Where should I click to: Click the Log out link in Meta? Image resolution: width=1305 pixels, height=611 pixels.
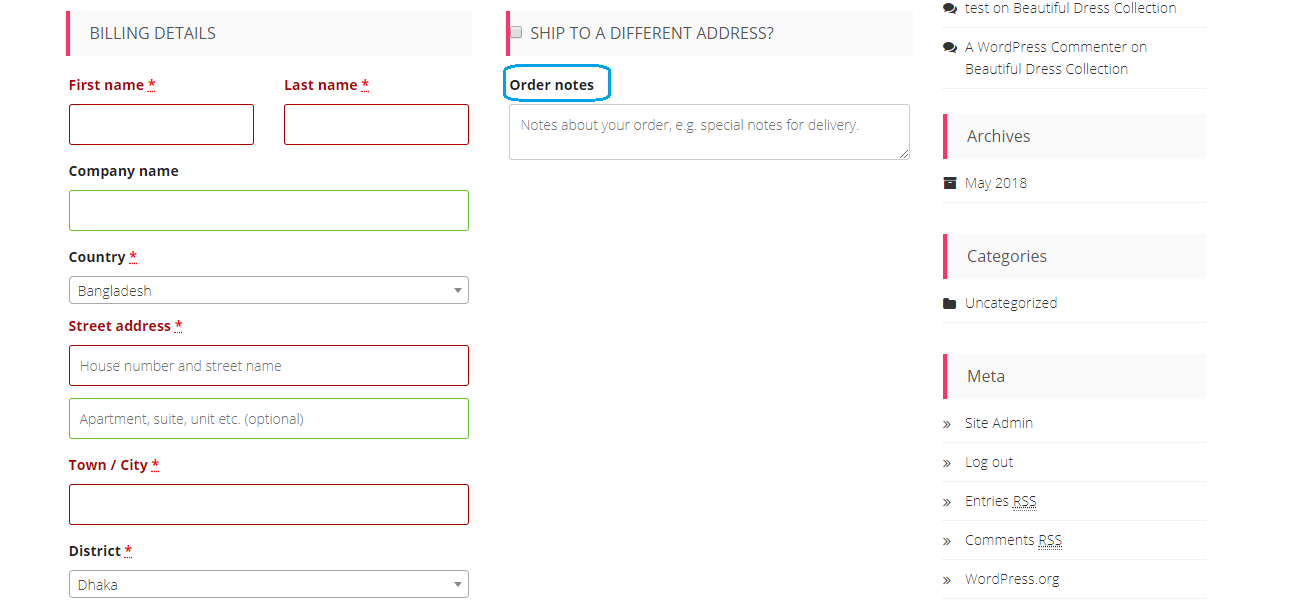[x=989, y=462]
